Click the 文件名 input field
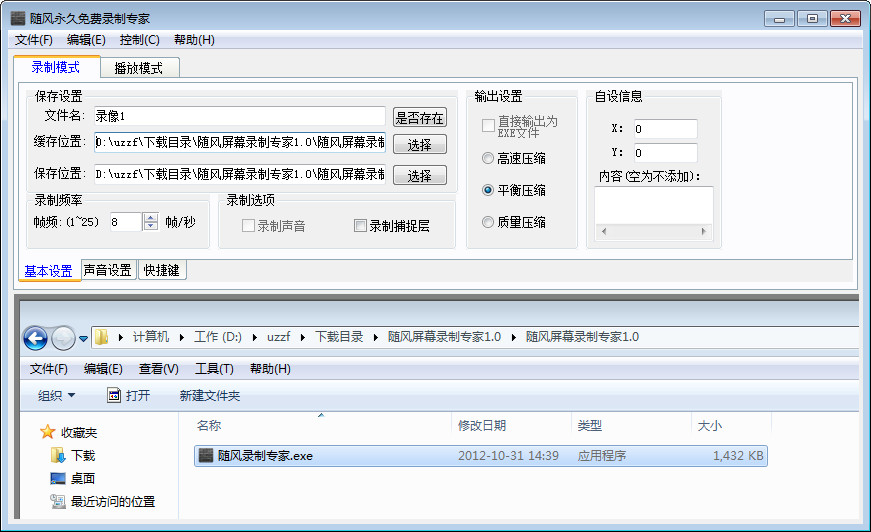The height and width of the screenshot is (532, 871). (x=239, y=116)
